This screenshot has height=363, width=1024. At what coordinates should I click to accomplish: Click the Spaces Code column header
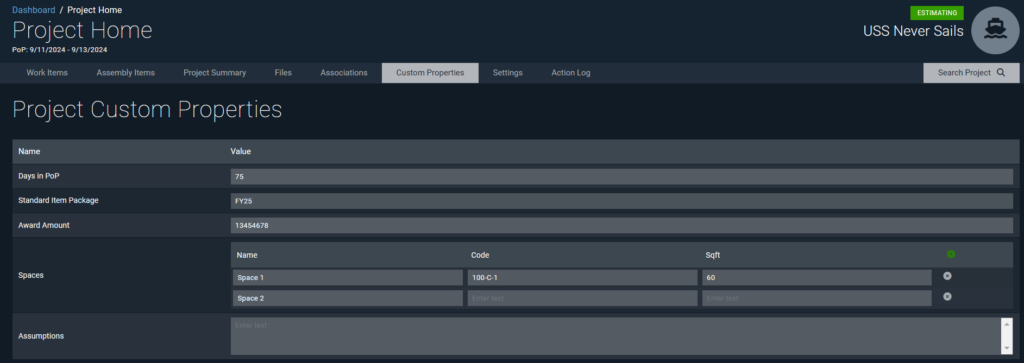(x=480, y=255)
